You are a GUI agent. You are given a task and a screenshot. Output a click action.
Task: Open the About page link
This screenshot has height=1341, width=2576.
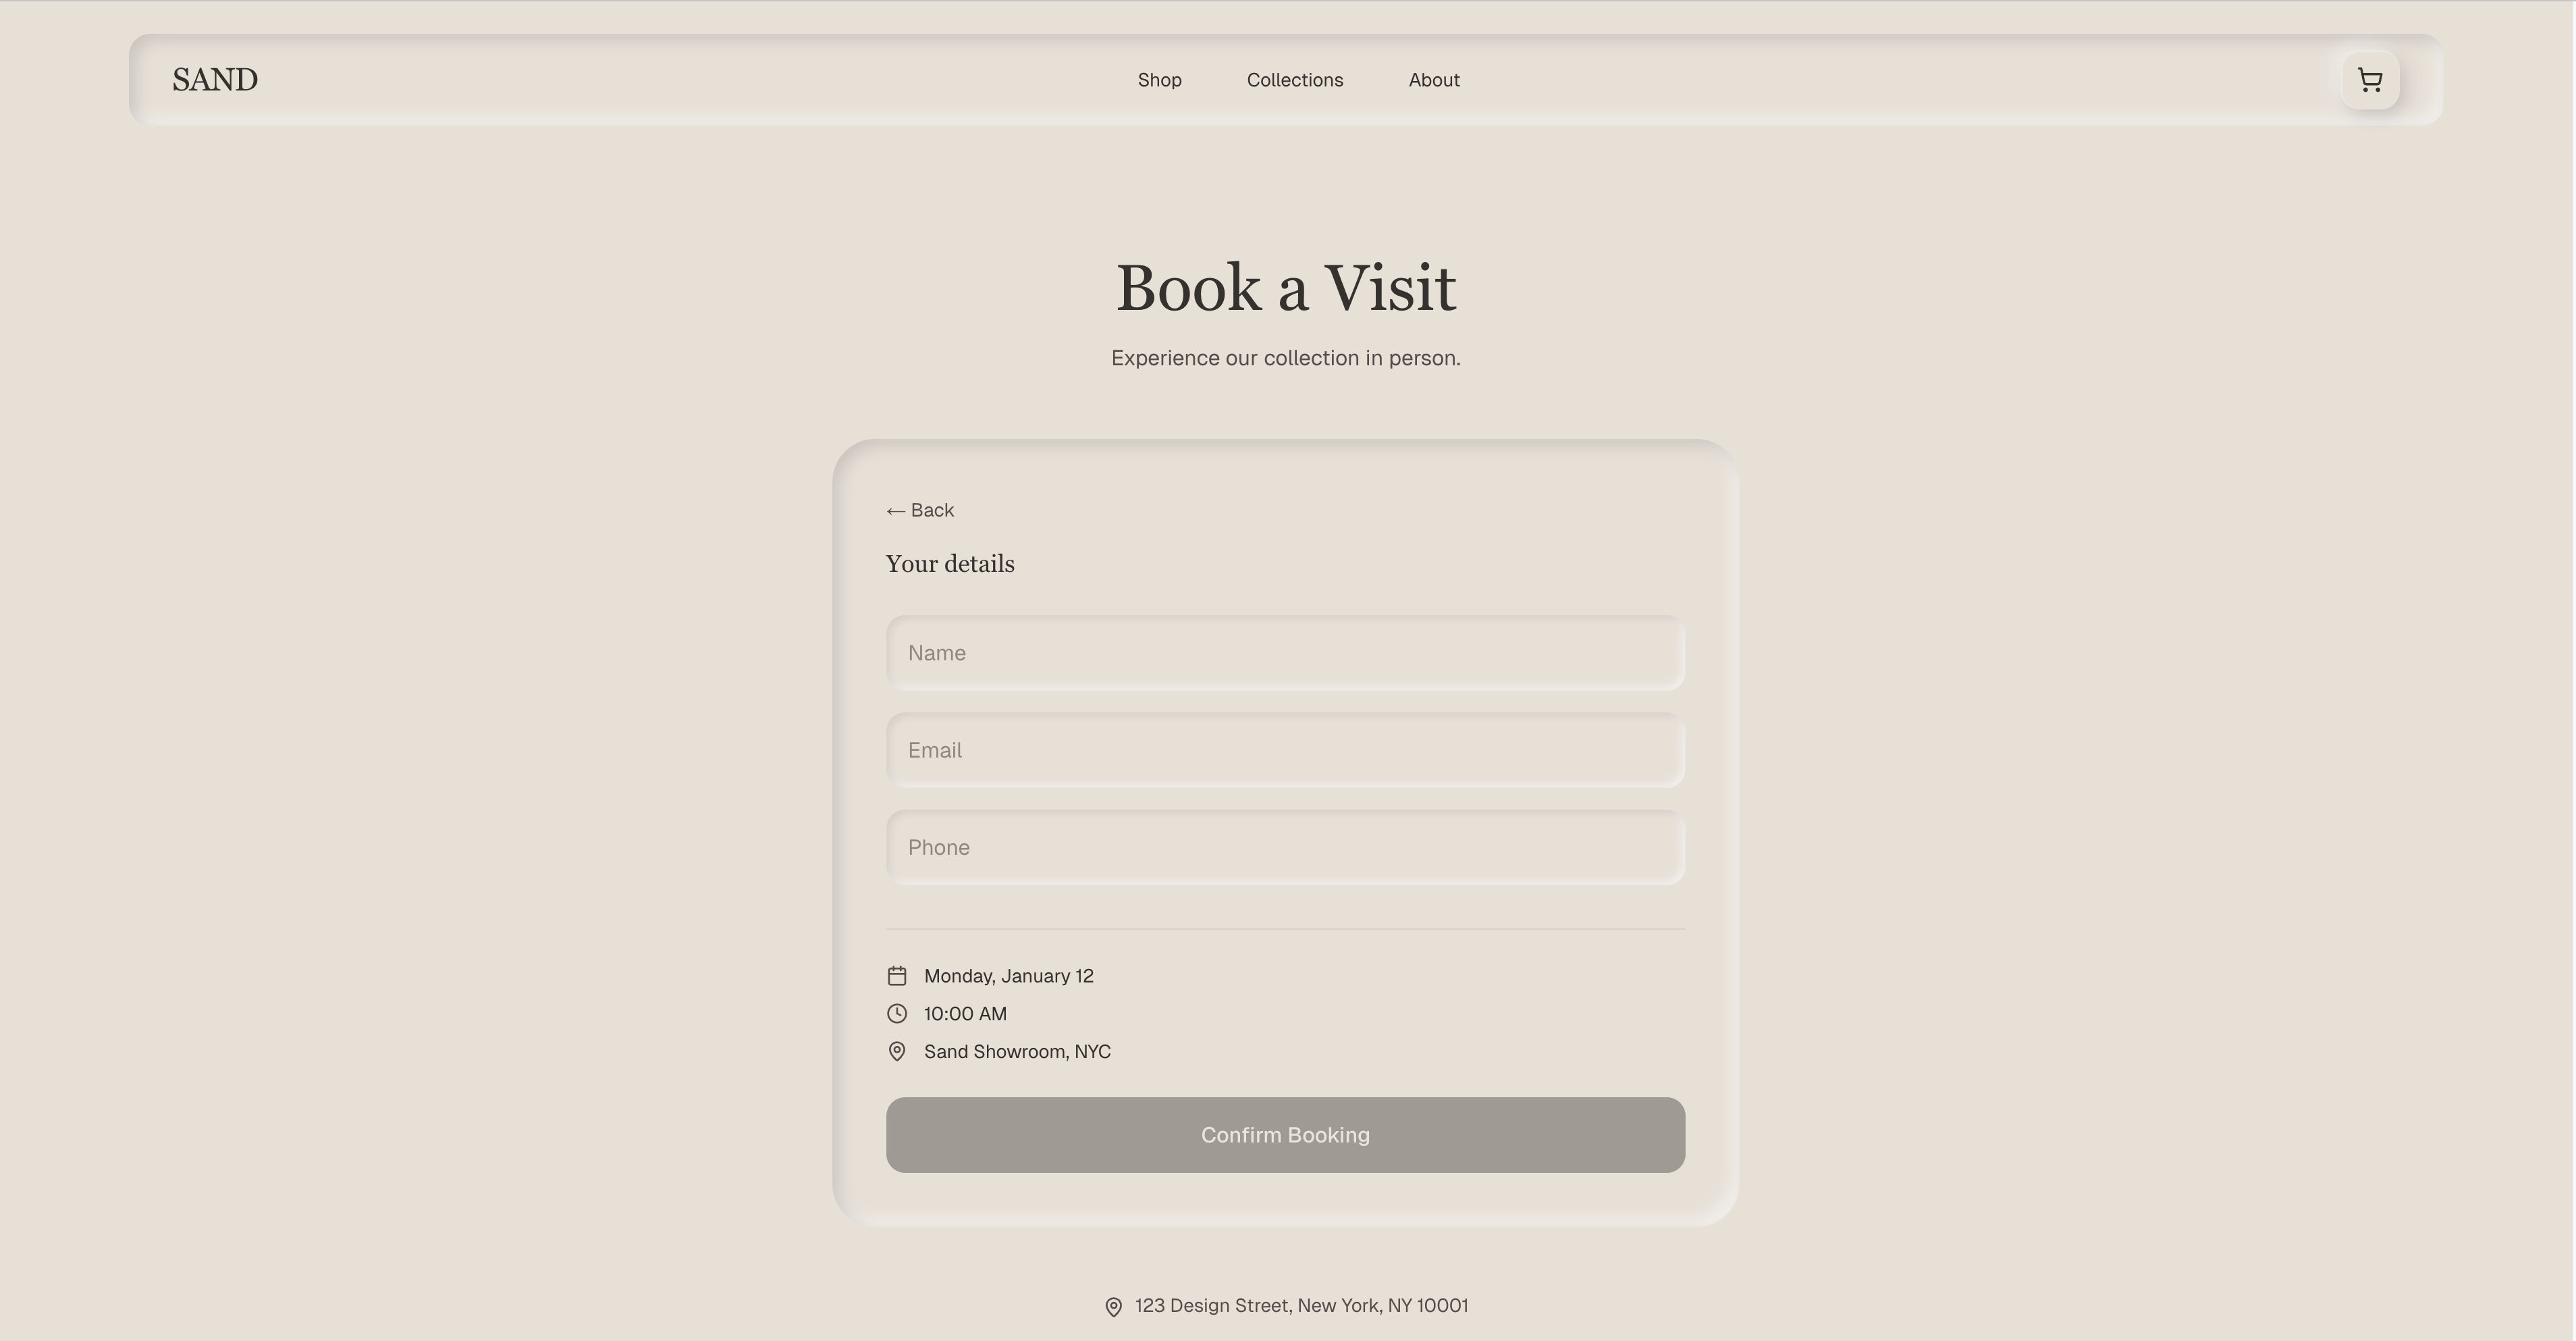point(1434,80)
